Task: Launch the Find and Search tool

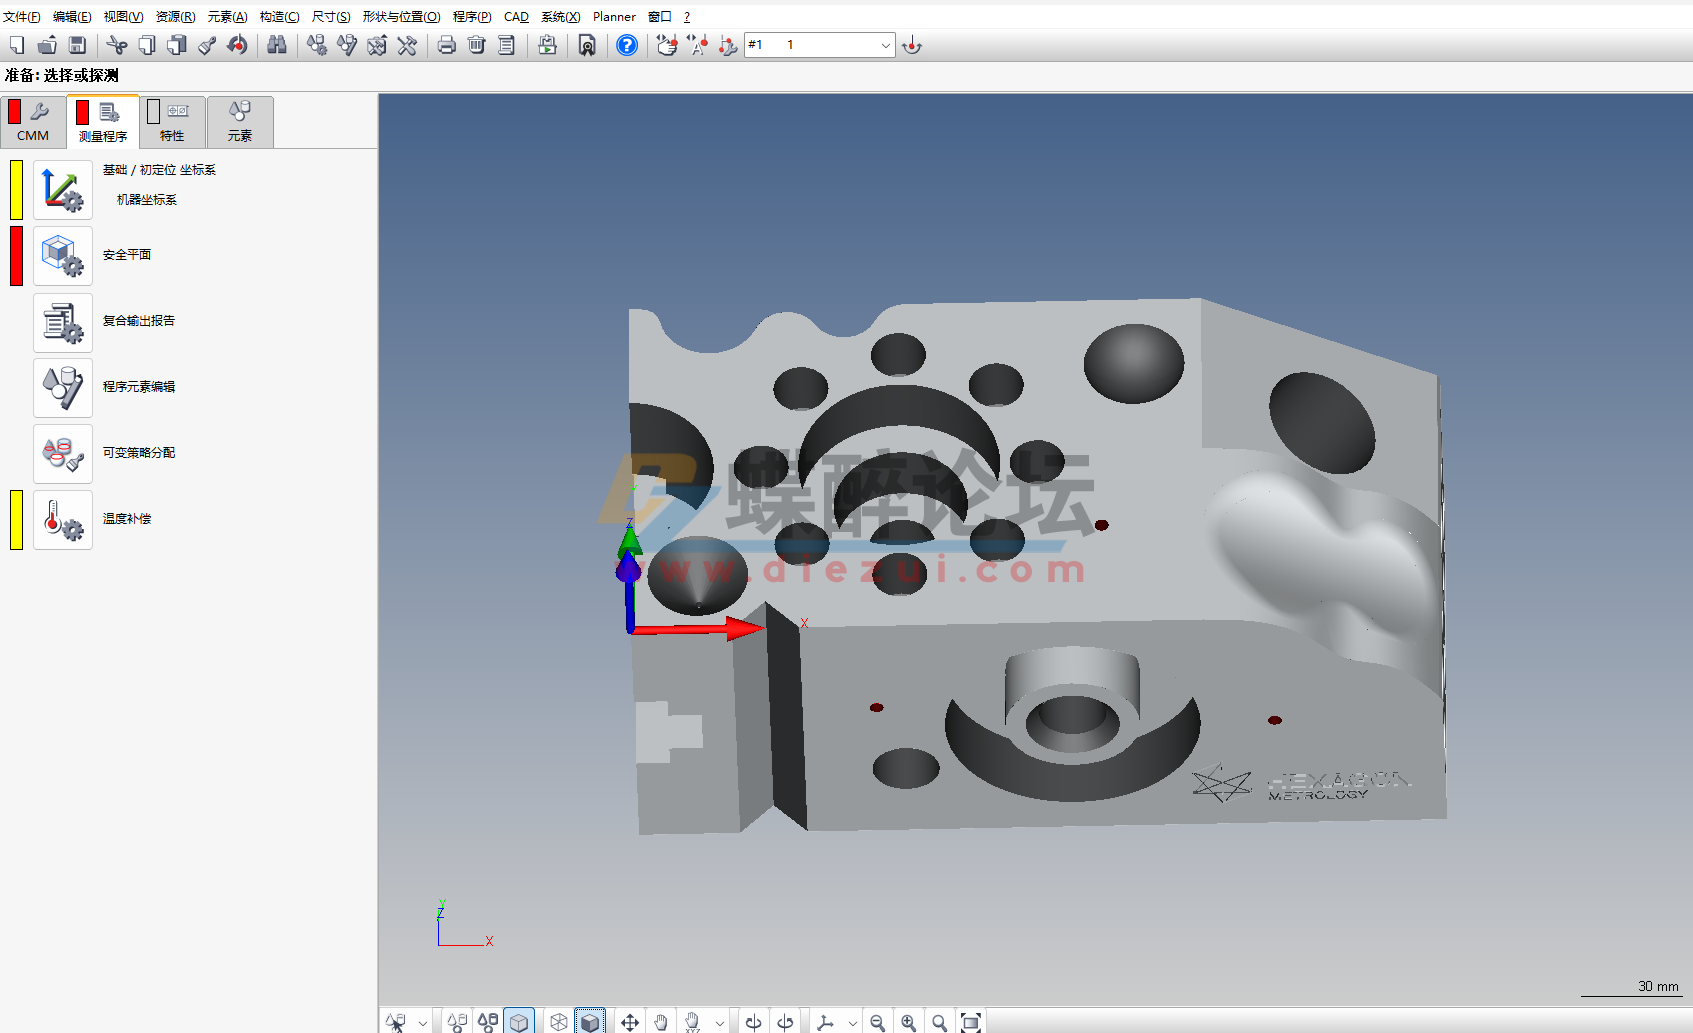Action: [x=278, y=45]
